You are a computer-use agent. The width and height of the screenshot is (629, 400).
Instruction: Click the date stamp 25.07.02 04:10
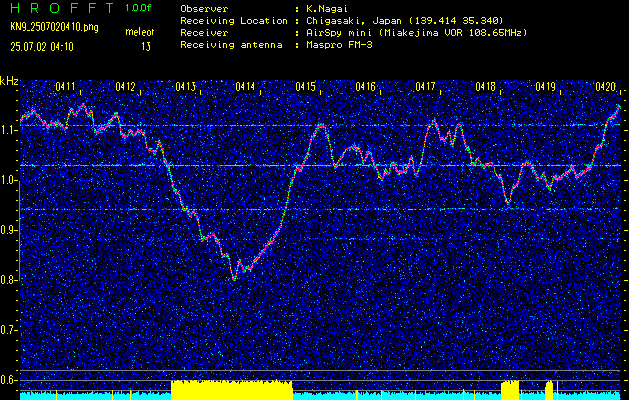[42, 47]
